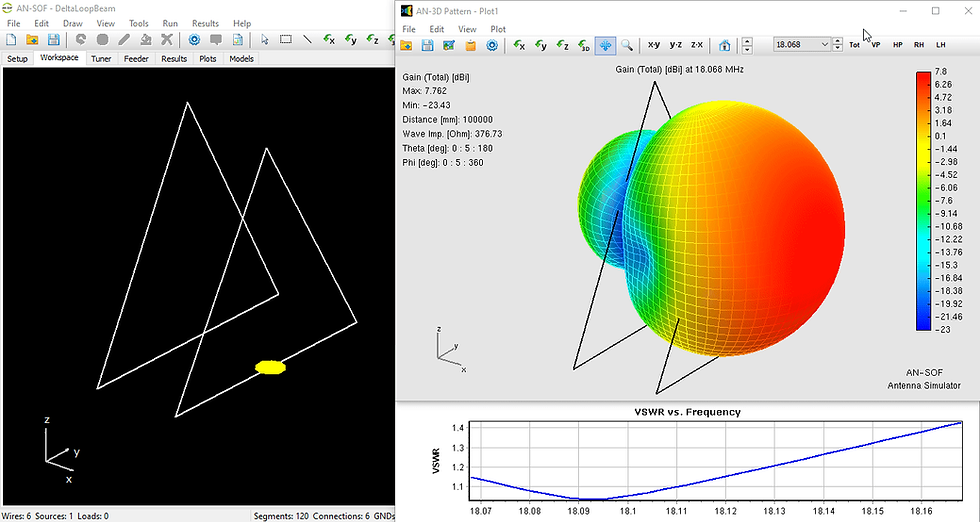Open View menu in AN-3D Pattern window
This screenshot has height=522, width=980.
pos(467,29)
